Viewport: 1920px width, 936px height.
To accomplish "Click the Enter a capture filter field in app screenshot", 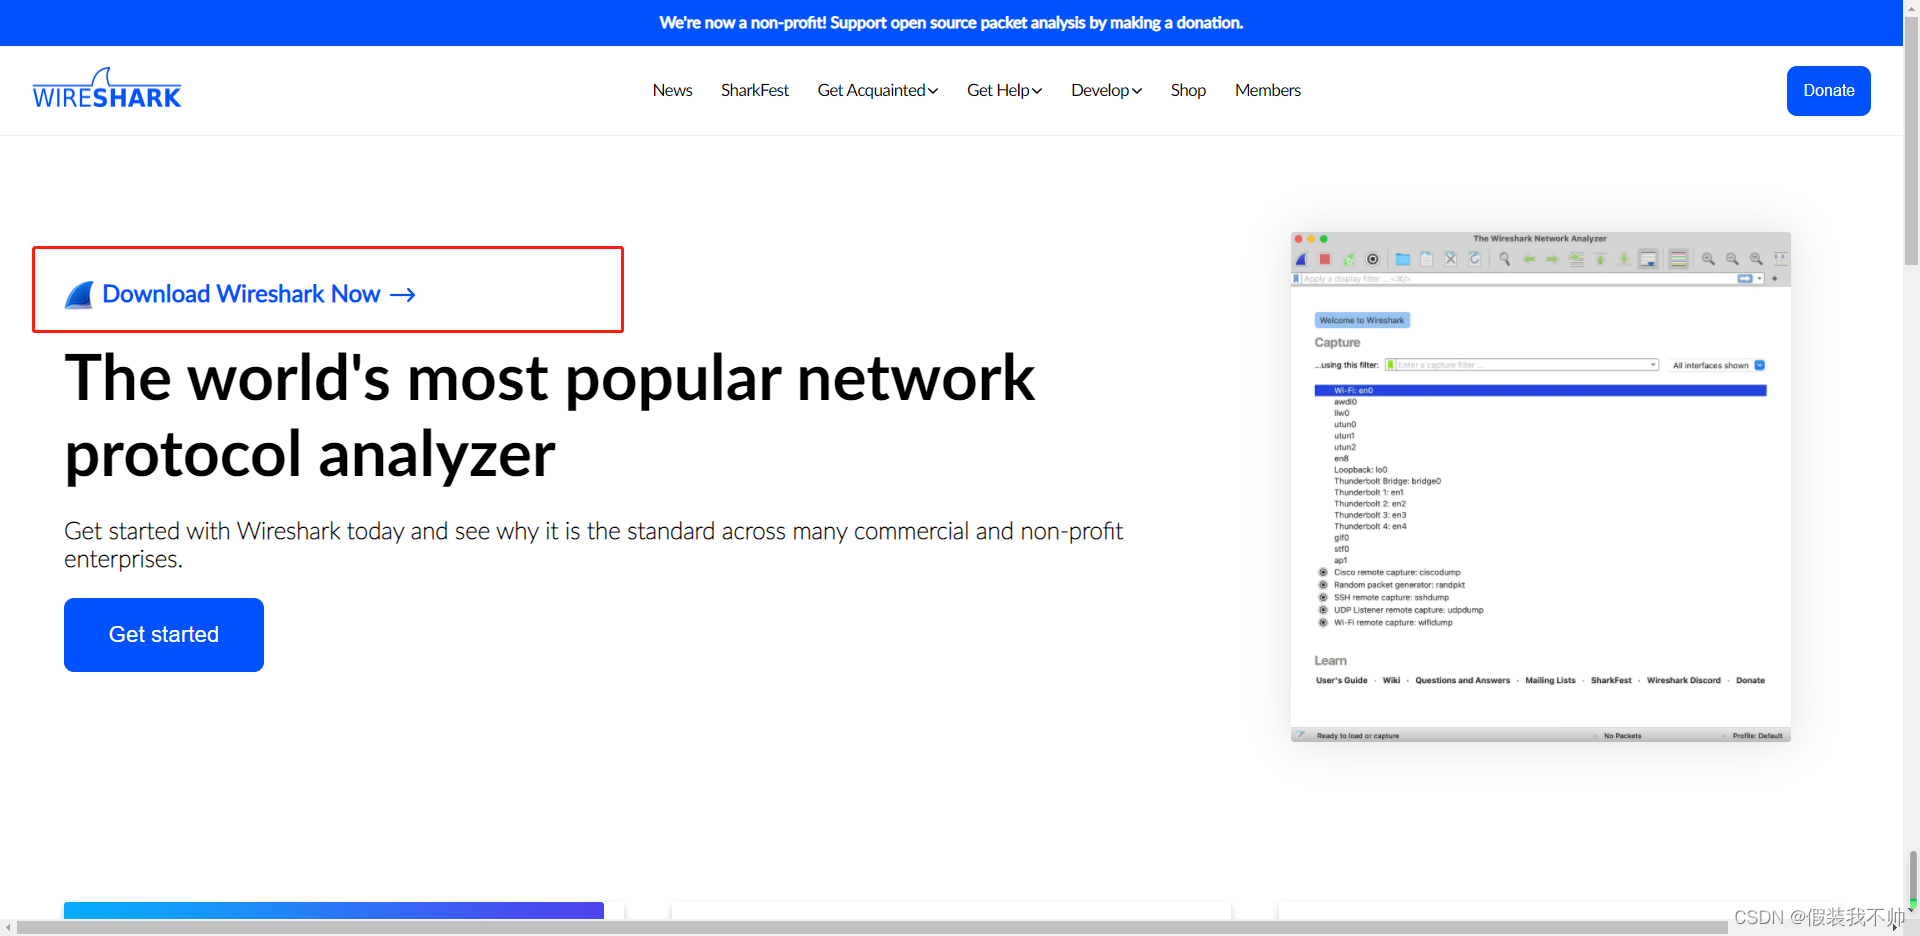I will [1522, 365].
